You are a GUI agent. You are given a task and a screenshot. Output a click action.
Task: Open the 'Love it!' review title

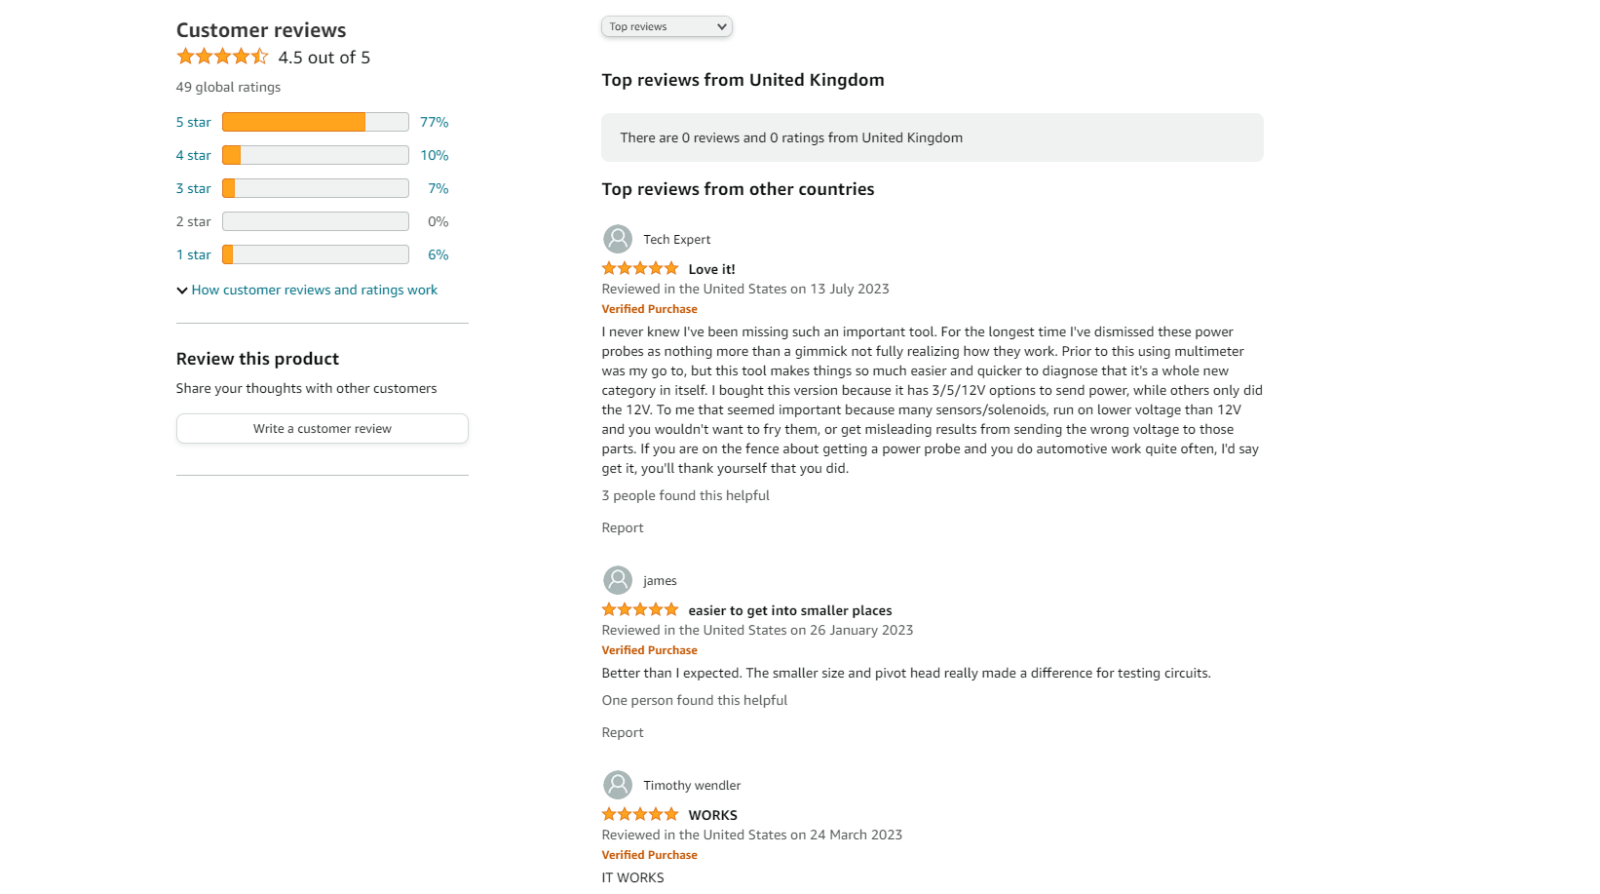pyautogui.click(x=711, y=269)
